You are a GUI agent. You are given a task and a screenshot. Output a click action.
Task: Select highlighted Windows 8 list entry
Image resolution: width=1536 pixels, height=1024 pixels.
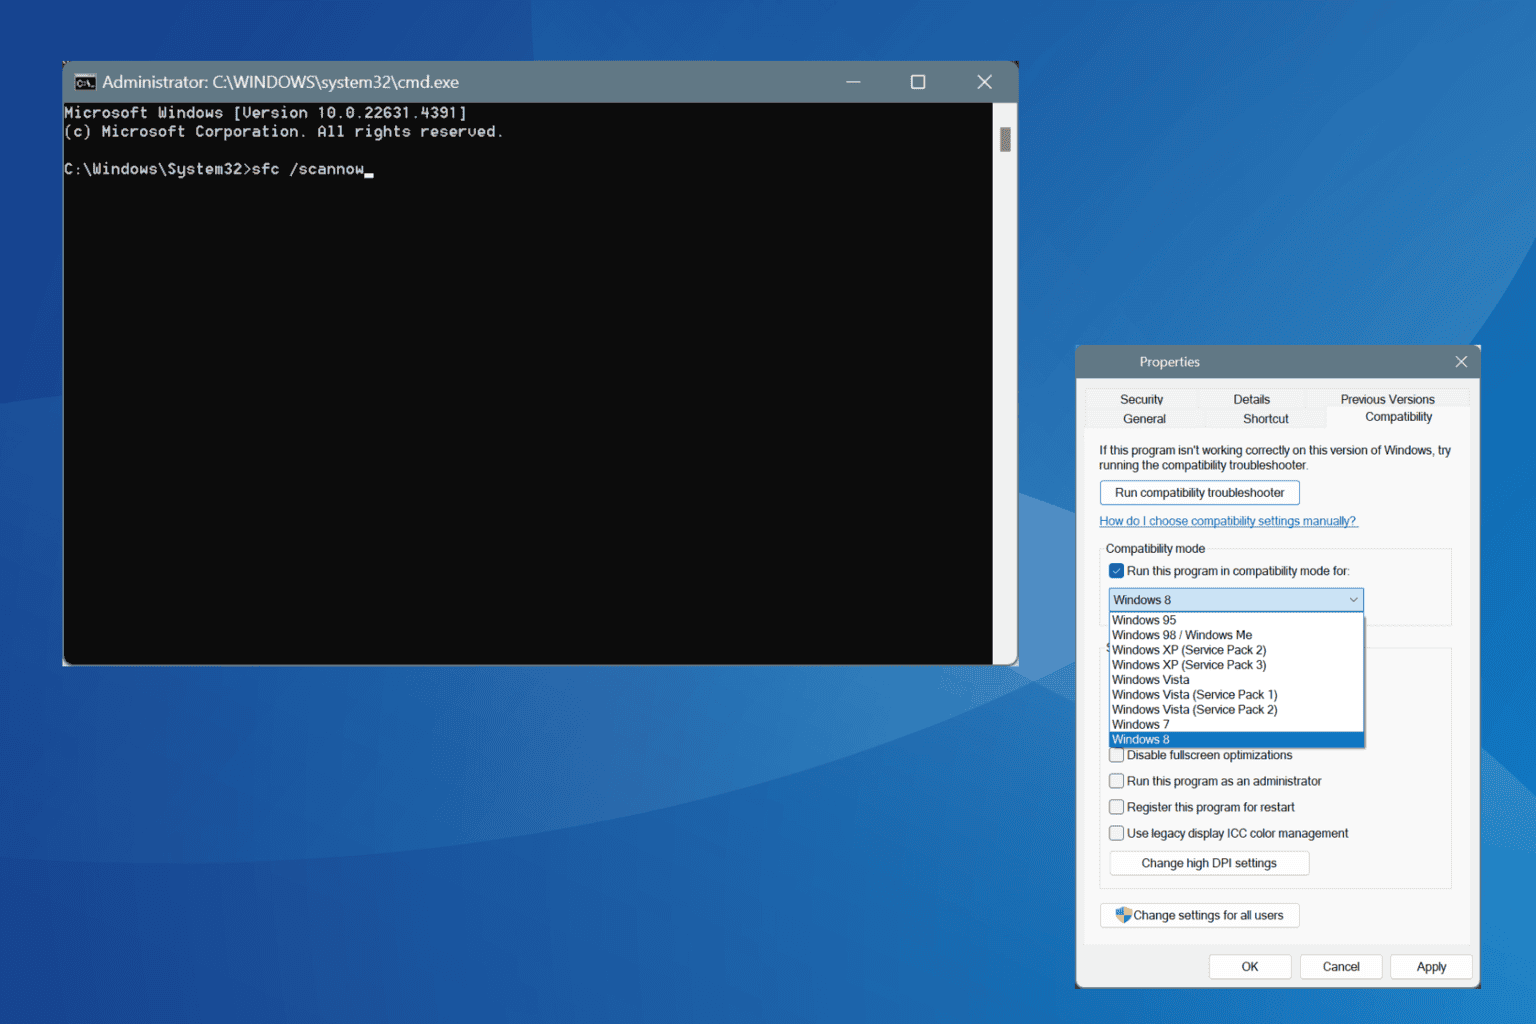[1237, 740]
